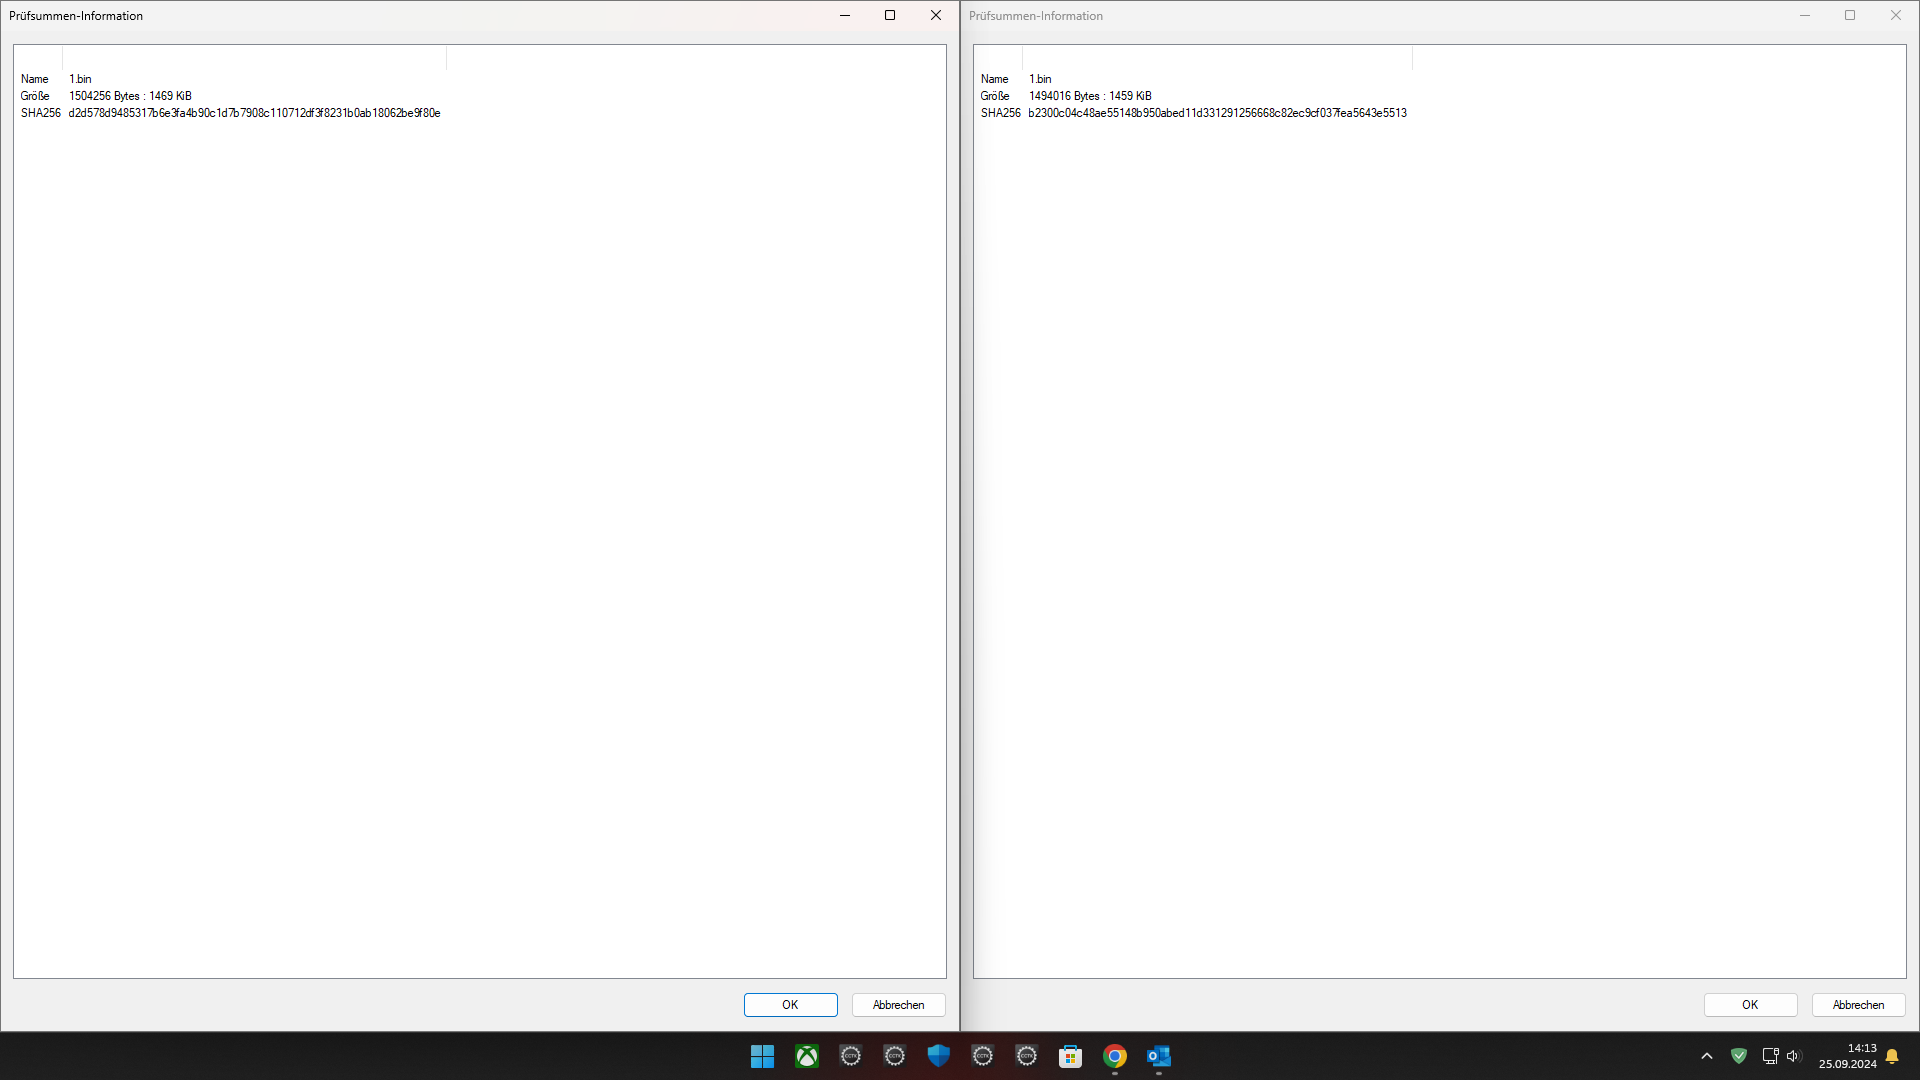Confirm left checksum dialog with OK
The width and height of the screenshot is (1920, 1080).
(790, 1005)
